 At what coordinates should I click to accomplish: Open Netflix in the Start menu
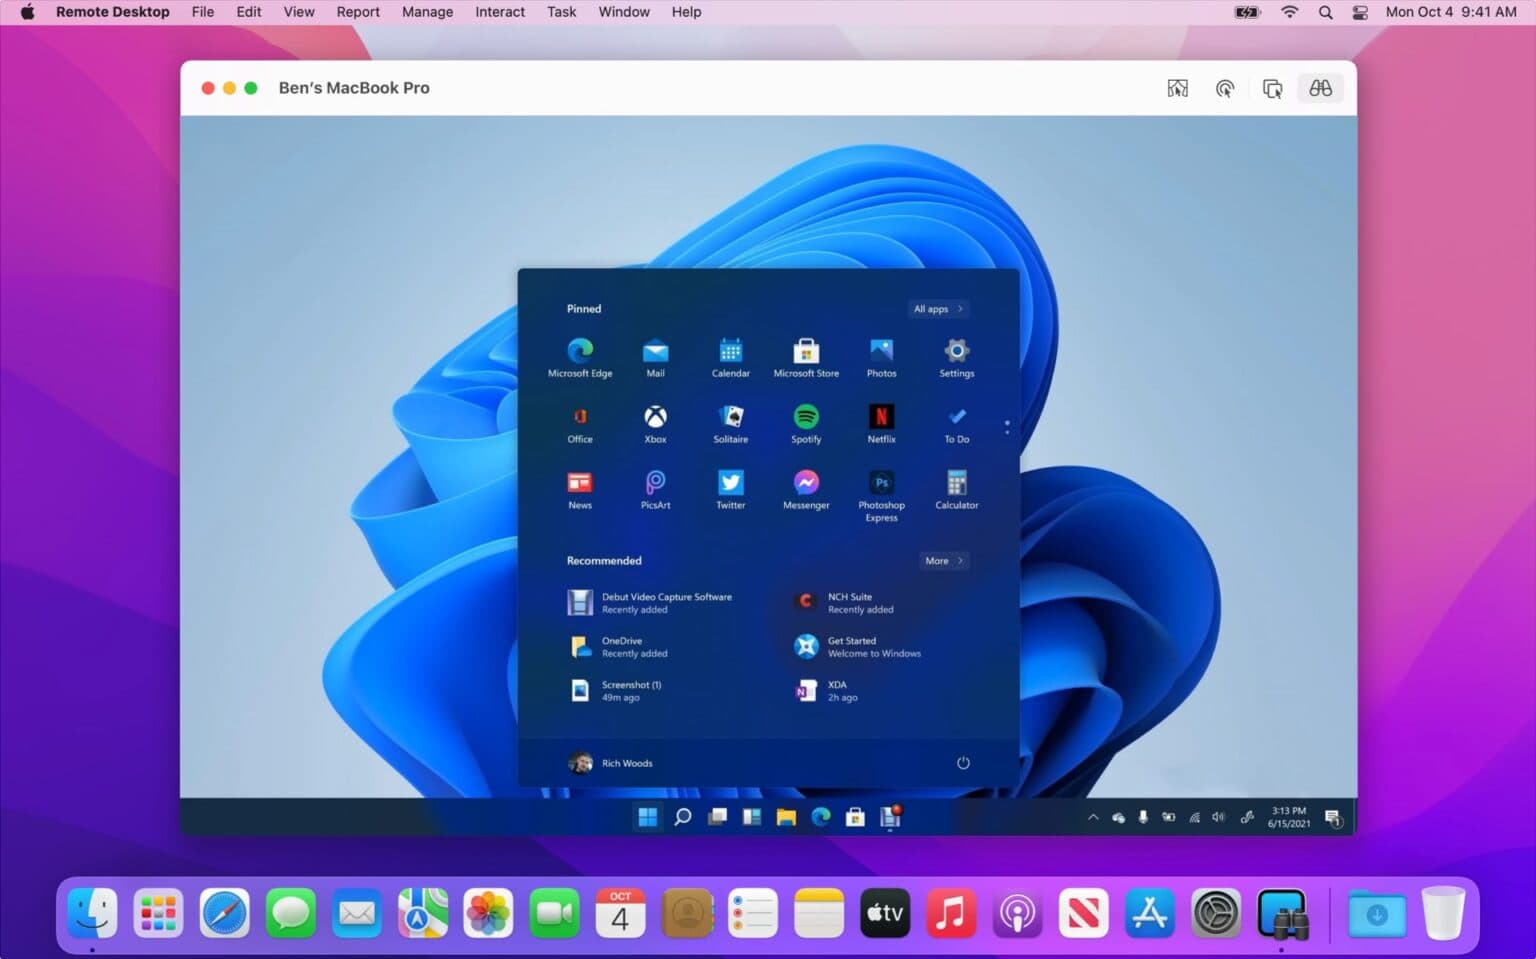(881, 417)
